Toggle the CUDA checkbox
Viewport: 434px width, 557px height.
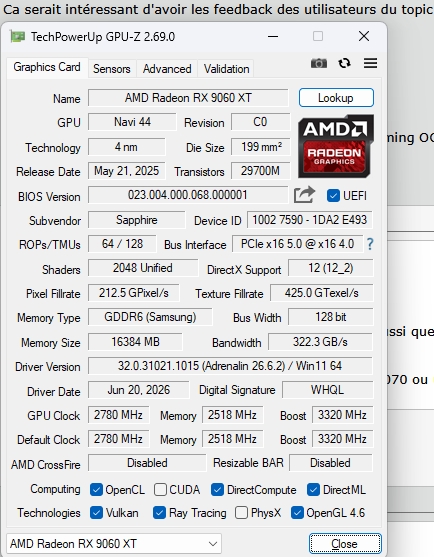pyautogui.click(x=160, y=490)
